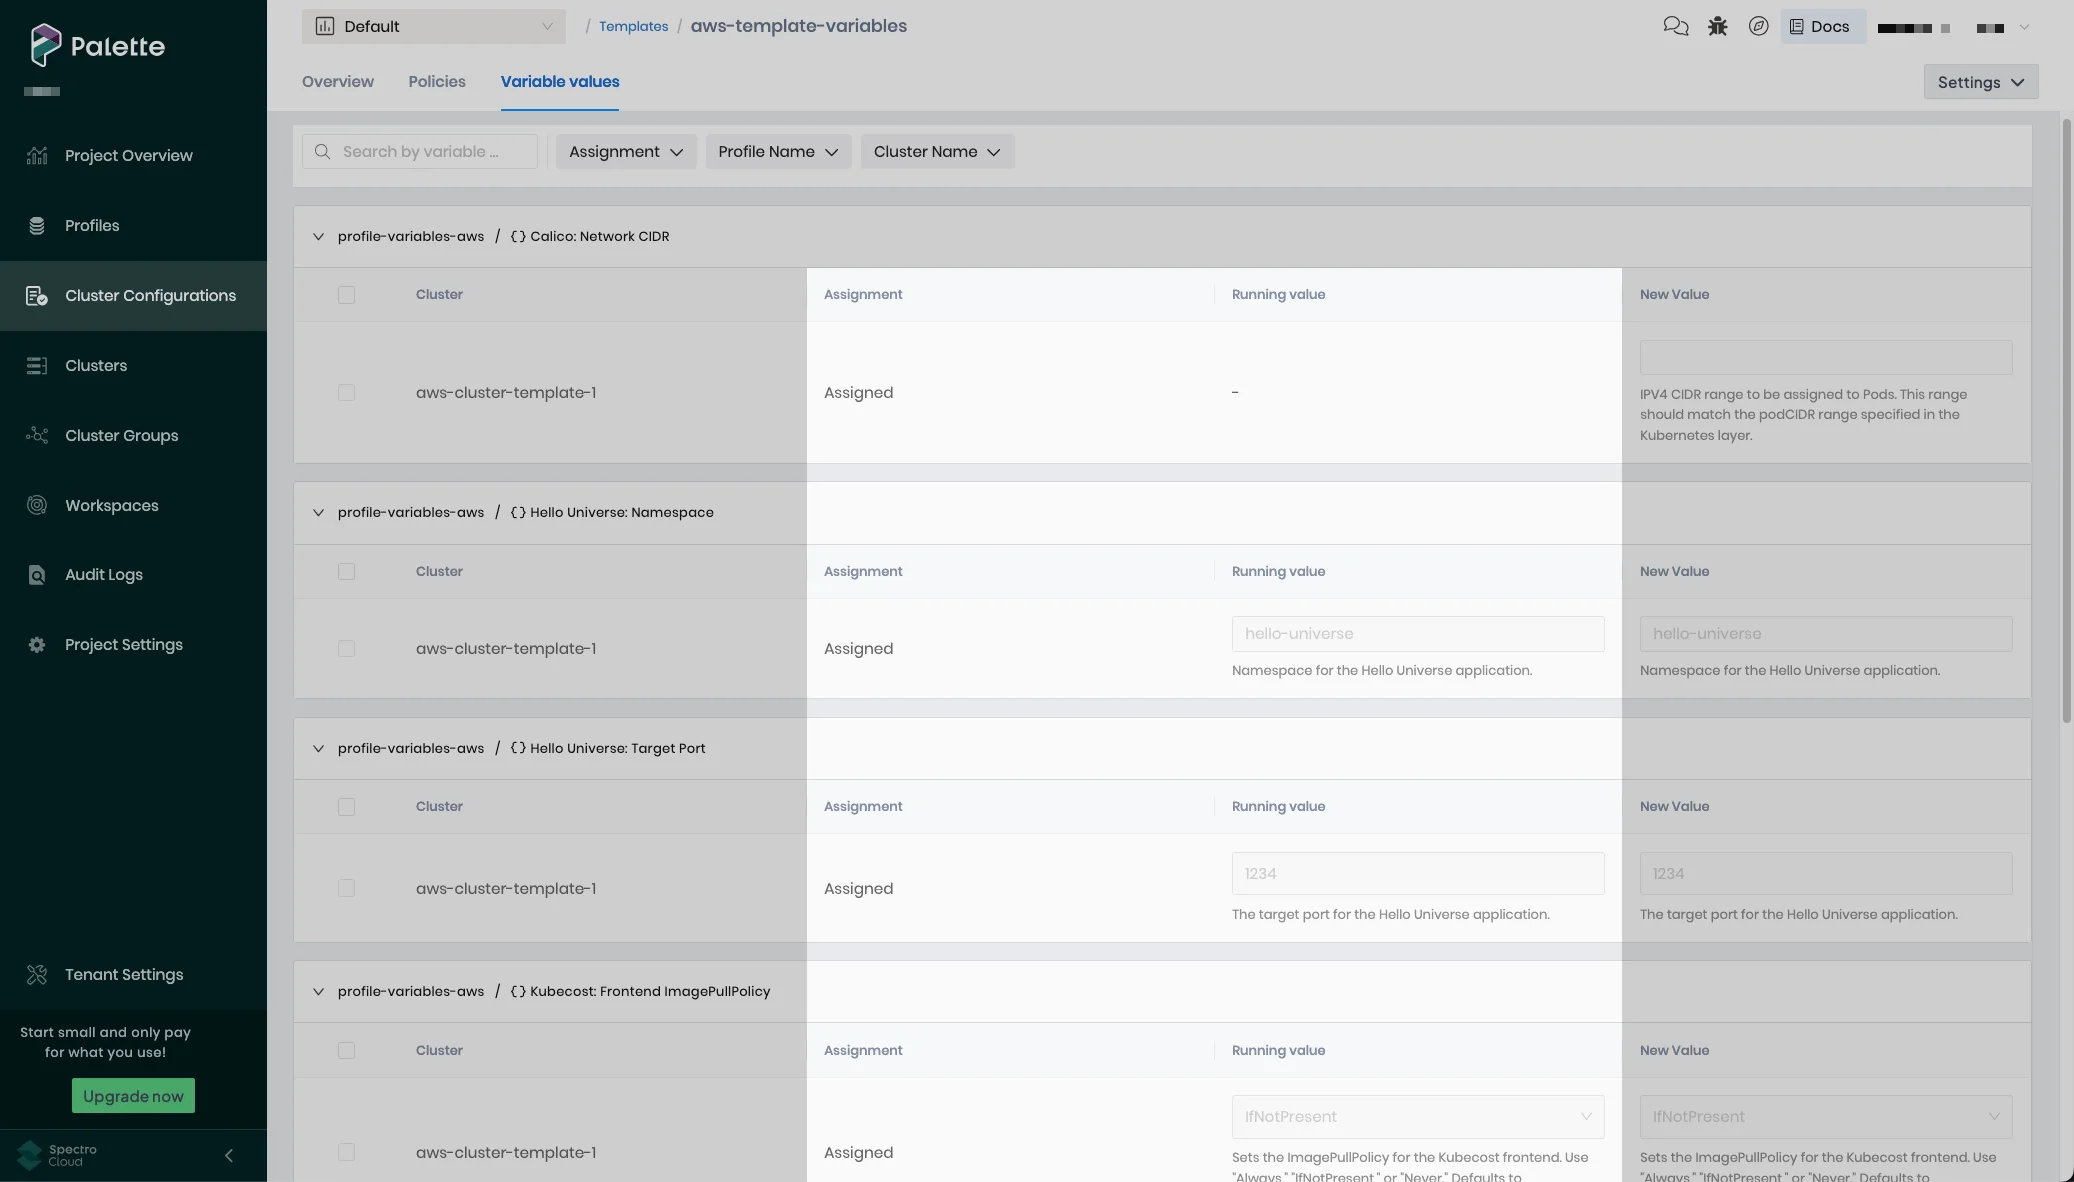Click the vertical page scrollbar
The image size is (2074, 1182).
[x=2066, y=420]
